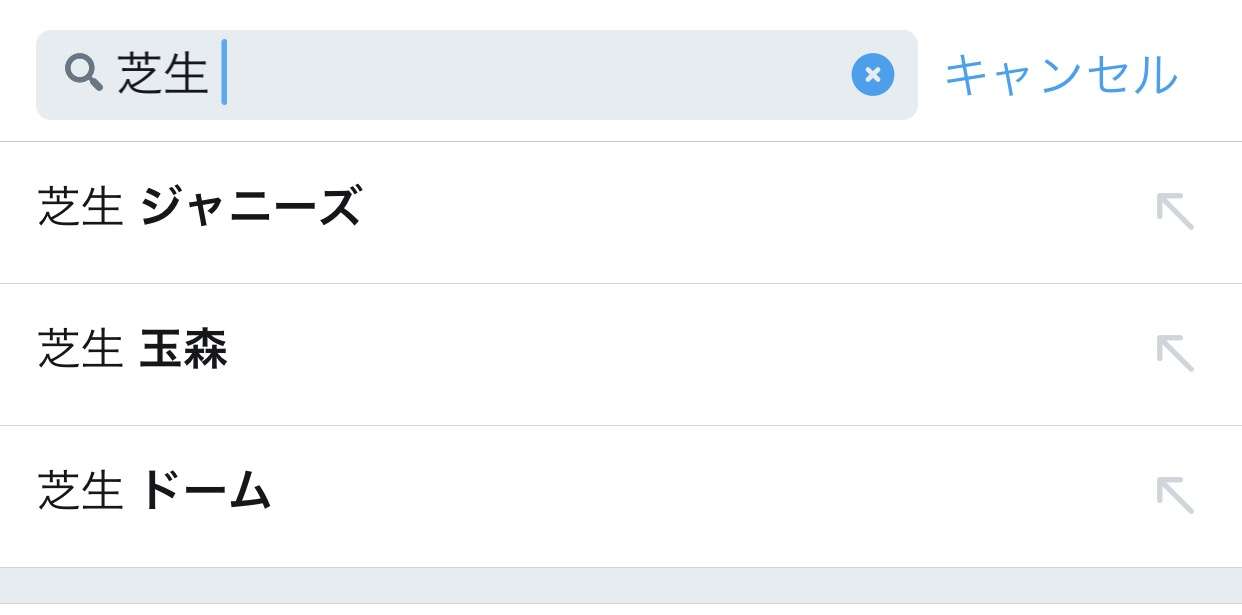The height and width of the screenshot is (615, 1242).
Task: Fill query using the 芝生 ジャニーズ arrow
Action: pos(1175,211)
